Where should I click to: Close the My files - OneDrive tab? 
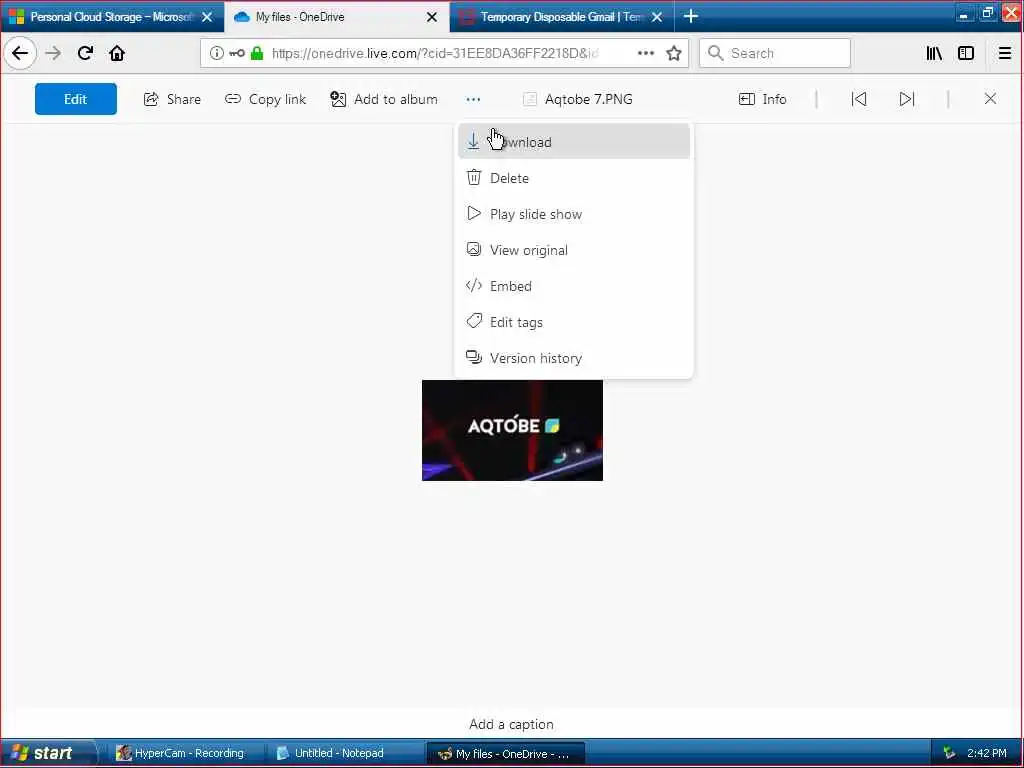coord(432,17)
